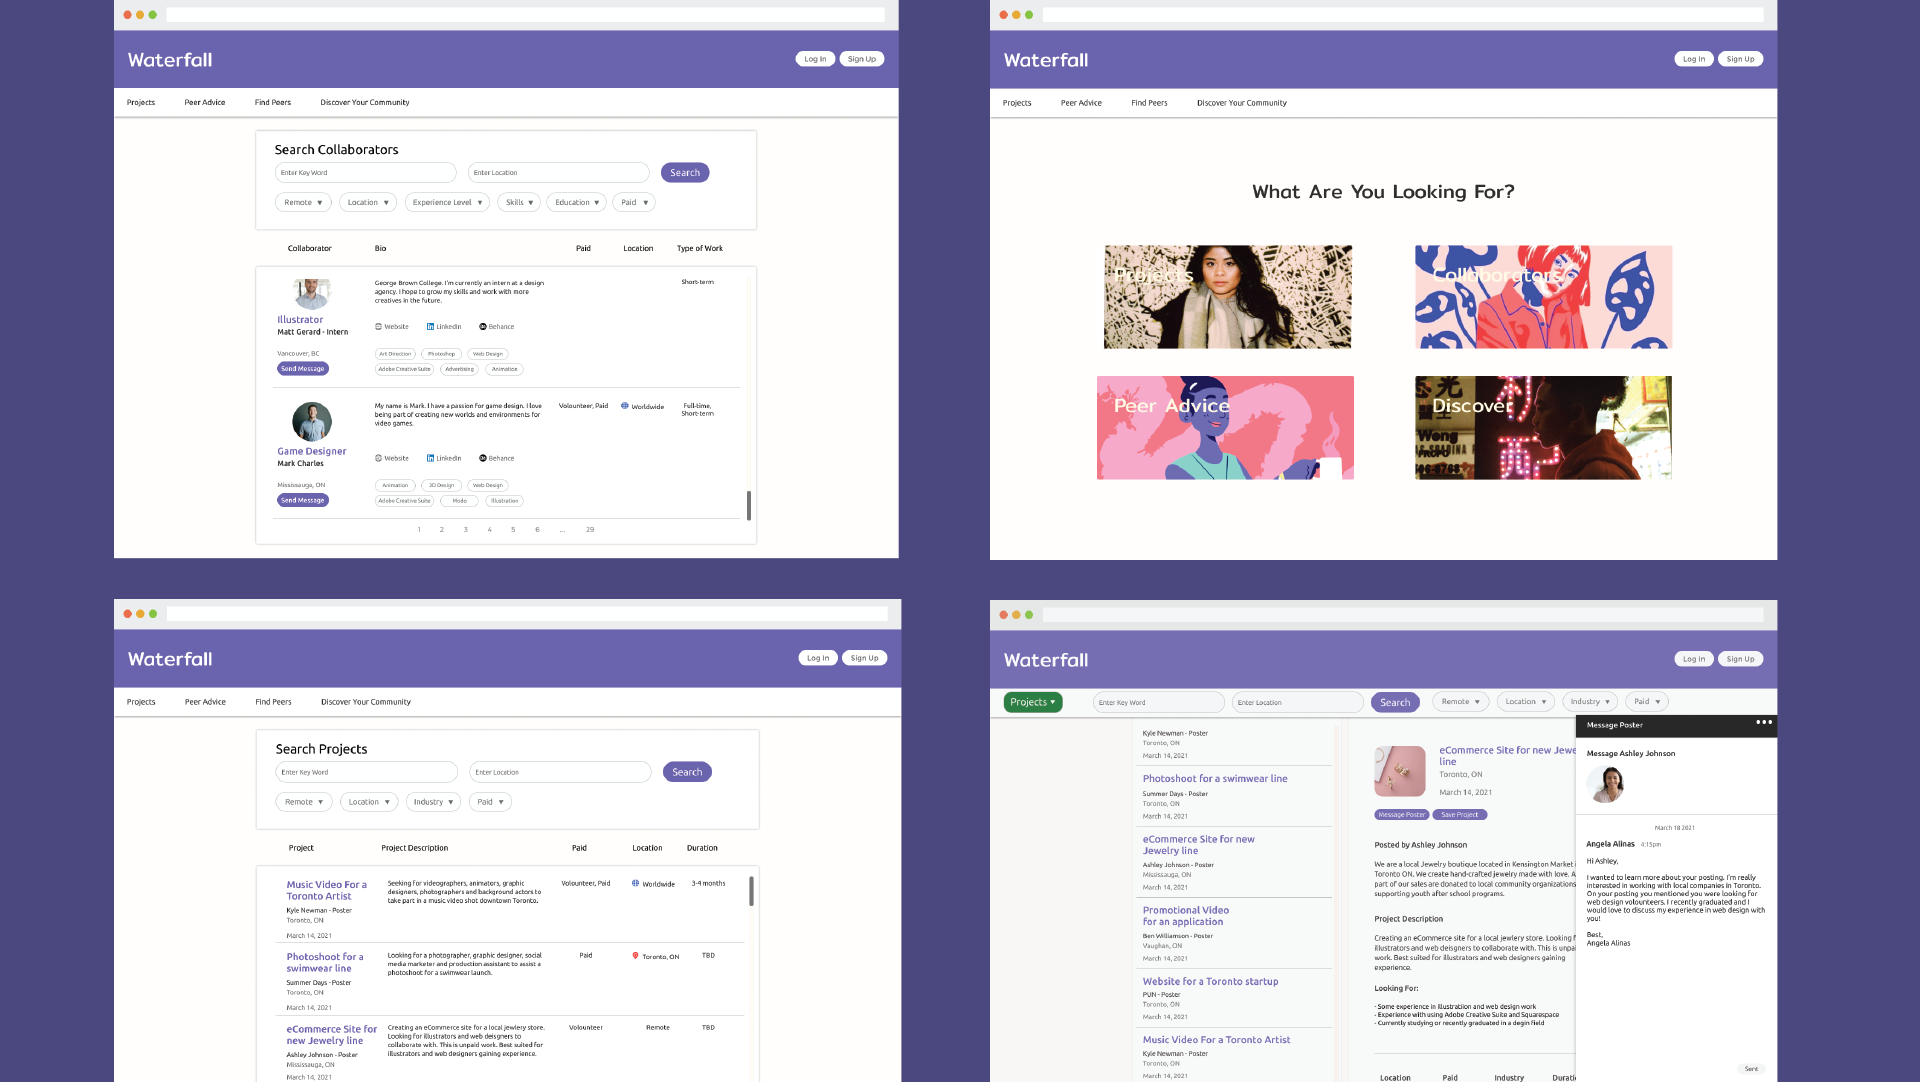1920x1082 pixels.
Task: Click scrollbar in collaborators results list
Action: (x=749, y=505)
